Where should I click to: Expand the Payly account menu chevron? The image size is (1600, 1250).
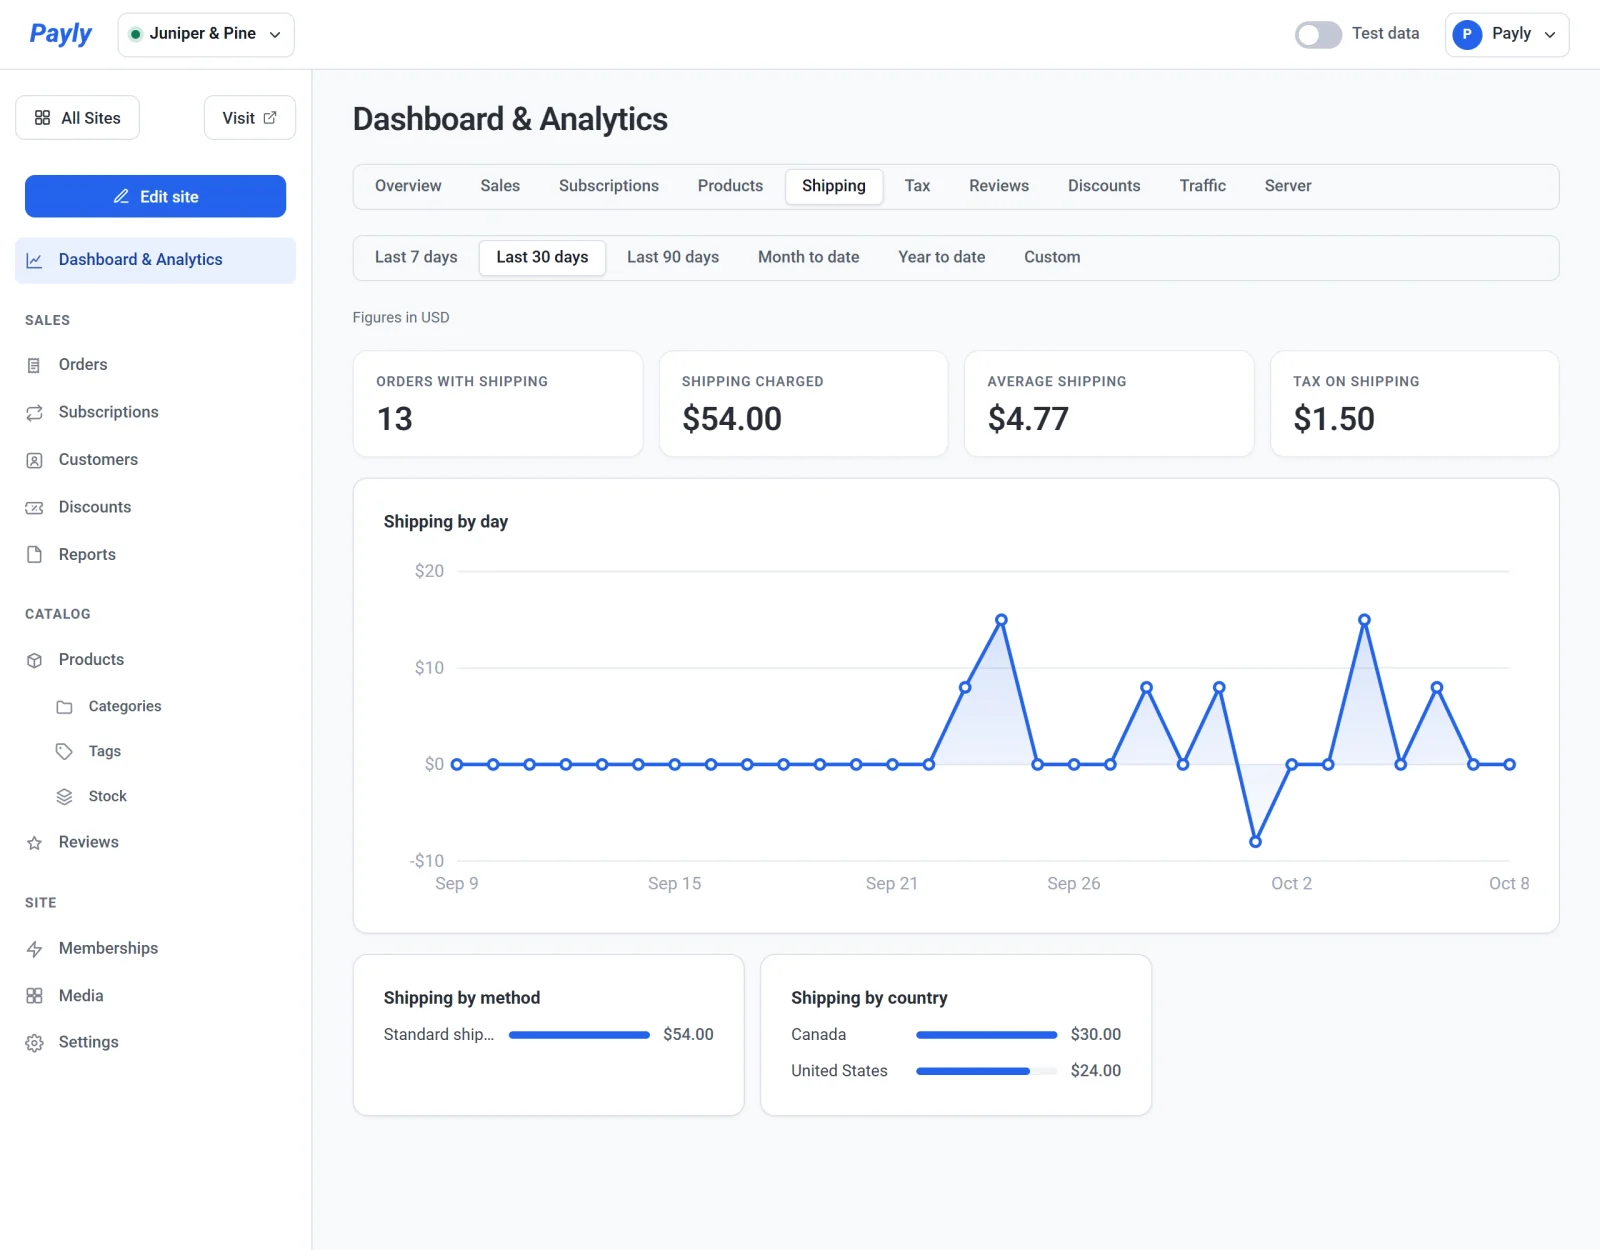coord(1550,35)
